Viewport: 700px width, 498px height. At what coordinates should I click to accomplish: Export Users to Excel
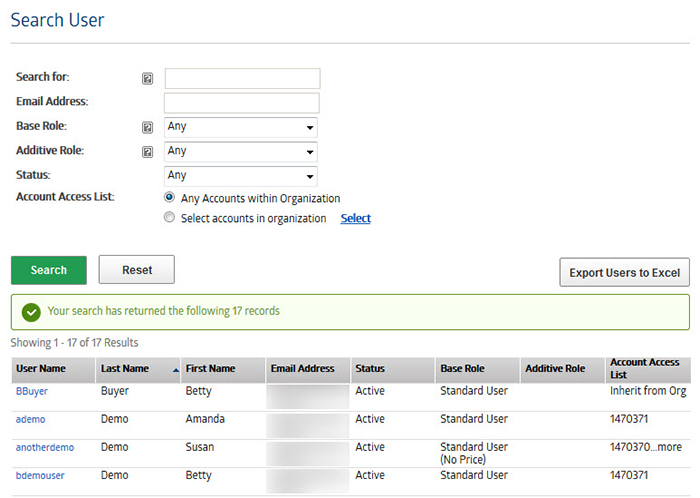625,272
